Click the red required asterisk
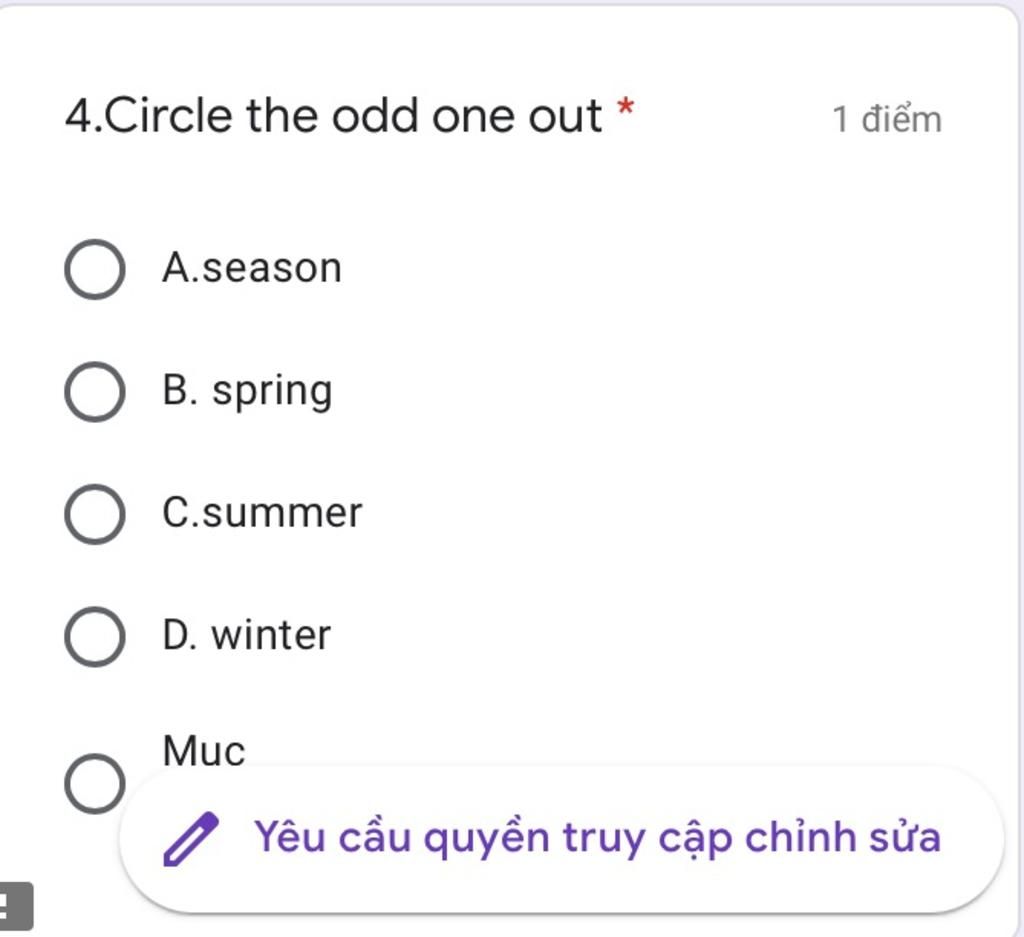1024x937 pixels. 626,107
